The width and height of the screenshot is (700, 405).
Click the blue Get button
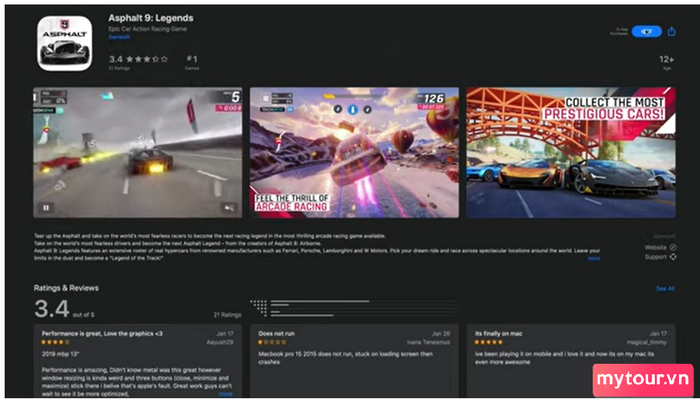[646, 32]
